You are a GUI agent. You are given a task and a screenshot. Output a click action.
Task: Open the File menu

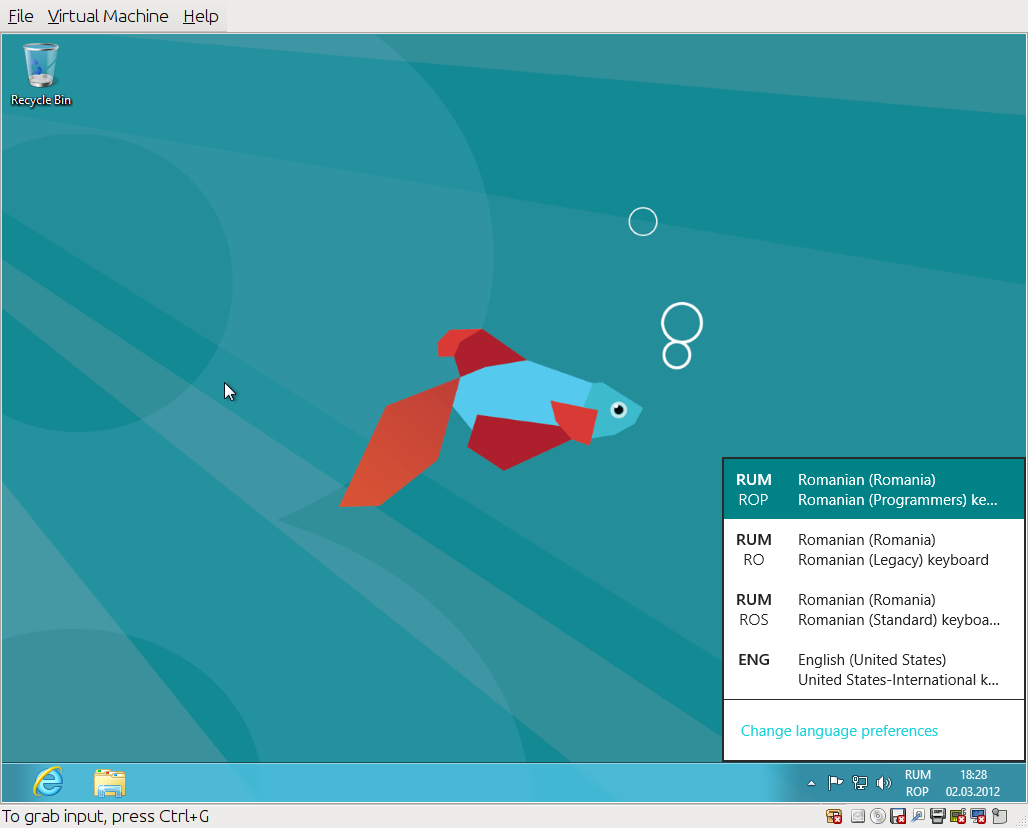point(20,16)
